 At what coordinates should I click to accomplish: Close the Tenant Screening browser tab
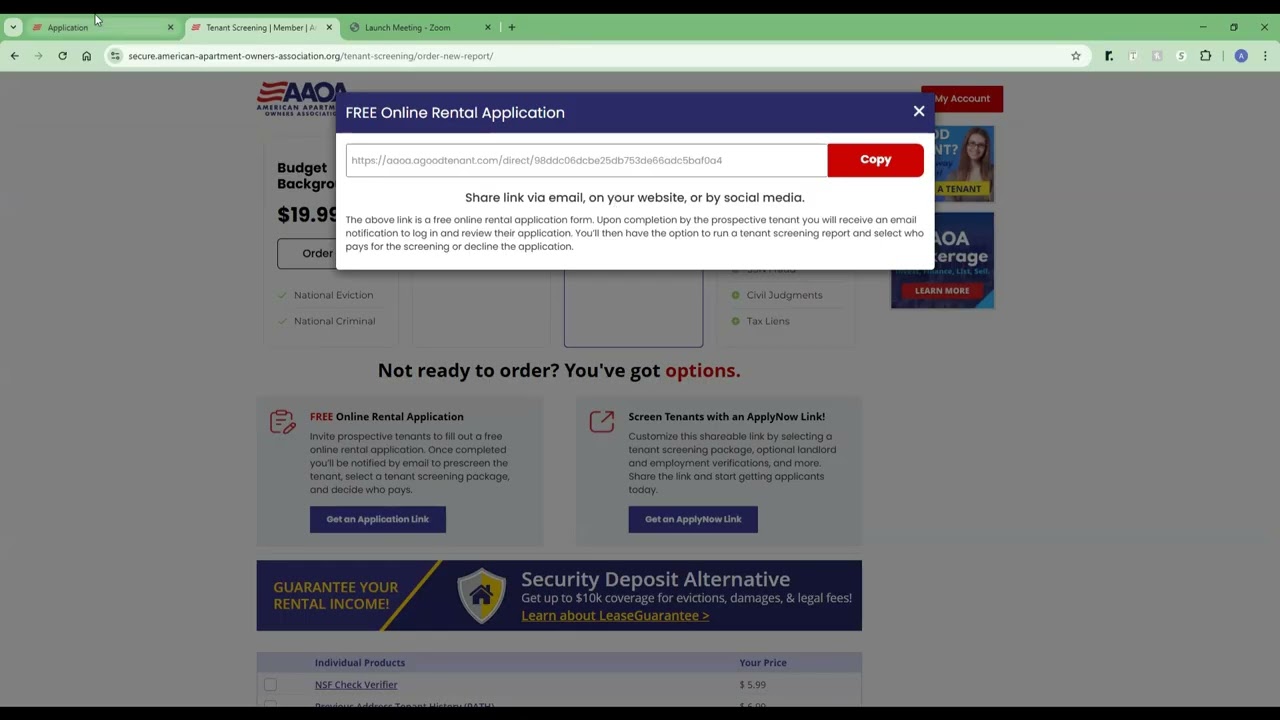(329, 28)
